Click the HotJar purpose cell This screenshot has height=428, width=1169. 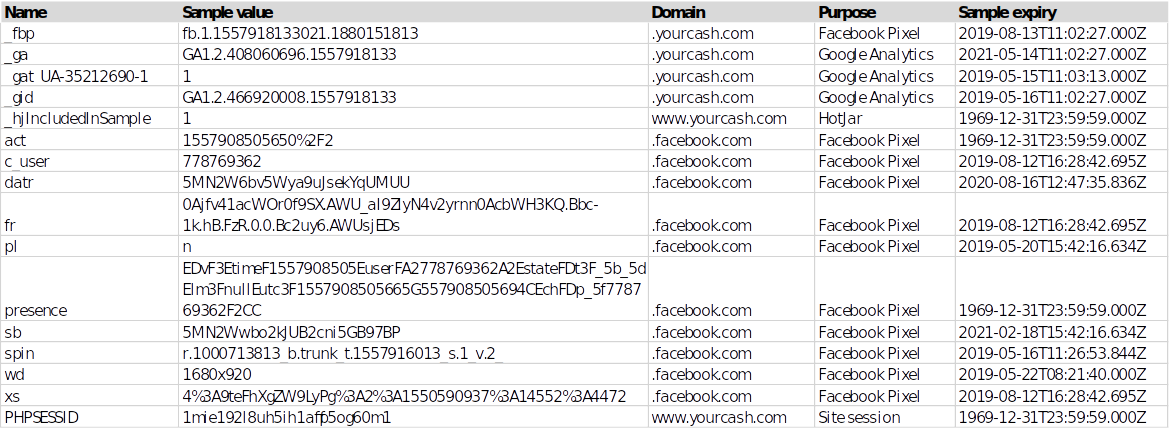click(840, 118)
